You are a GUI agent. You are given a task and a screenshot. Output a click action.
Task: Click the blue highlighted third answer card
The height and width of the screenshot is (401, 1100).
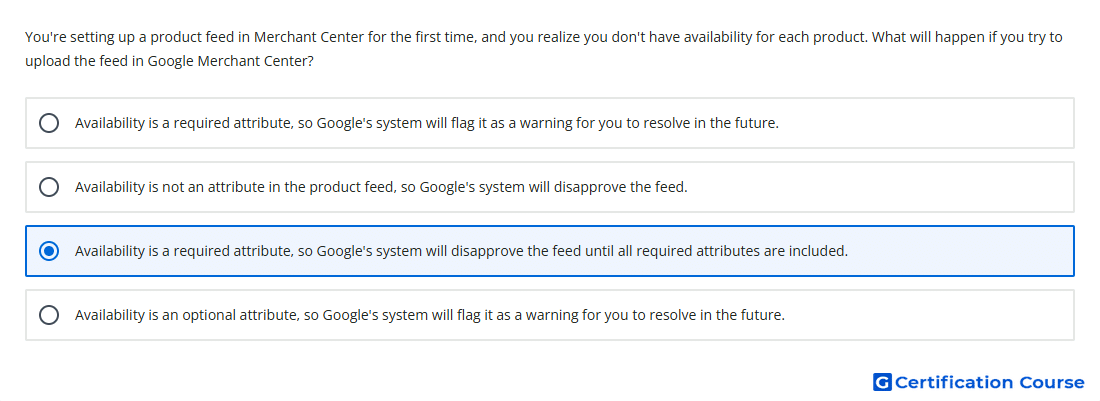[550, 251]
